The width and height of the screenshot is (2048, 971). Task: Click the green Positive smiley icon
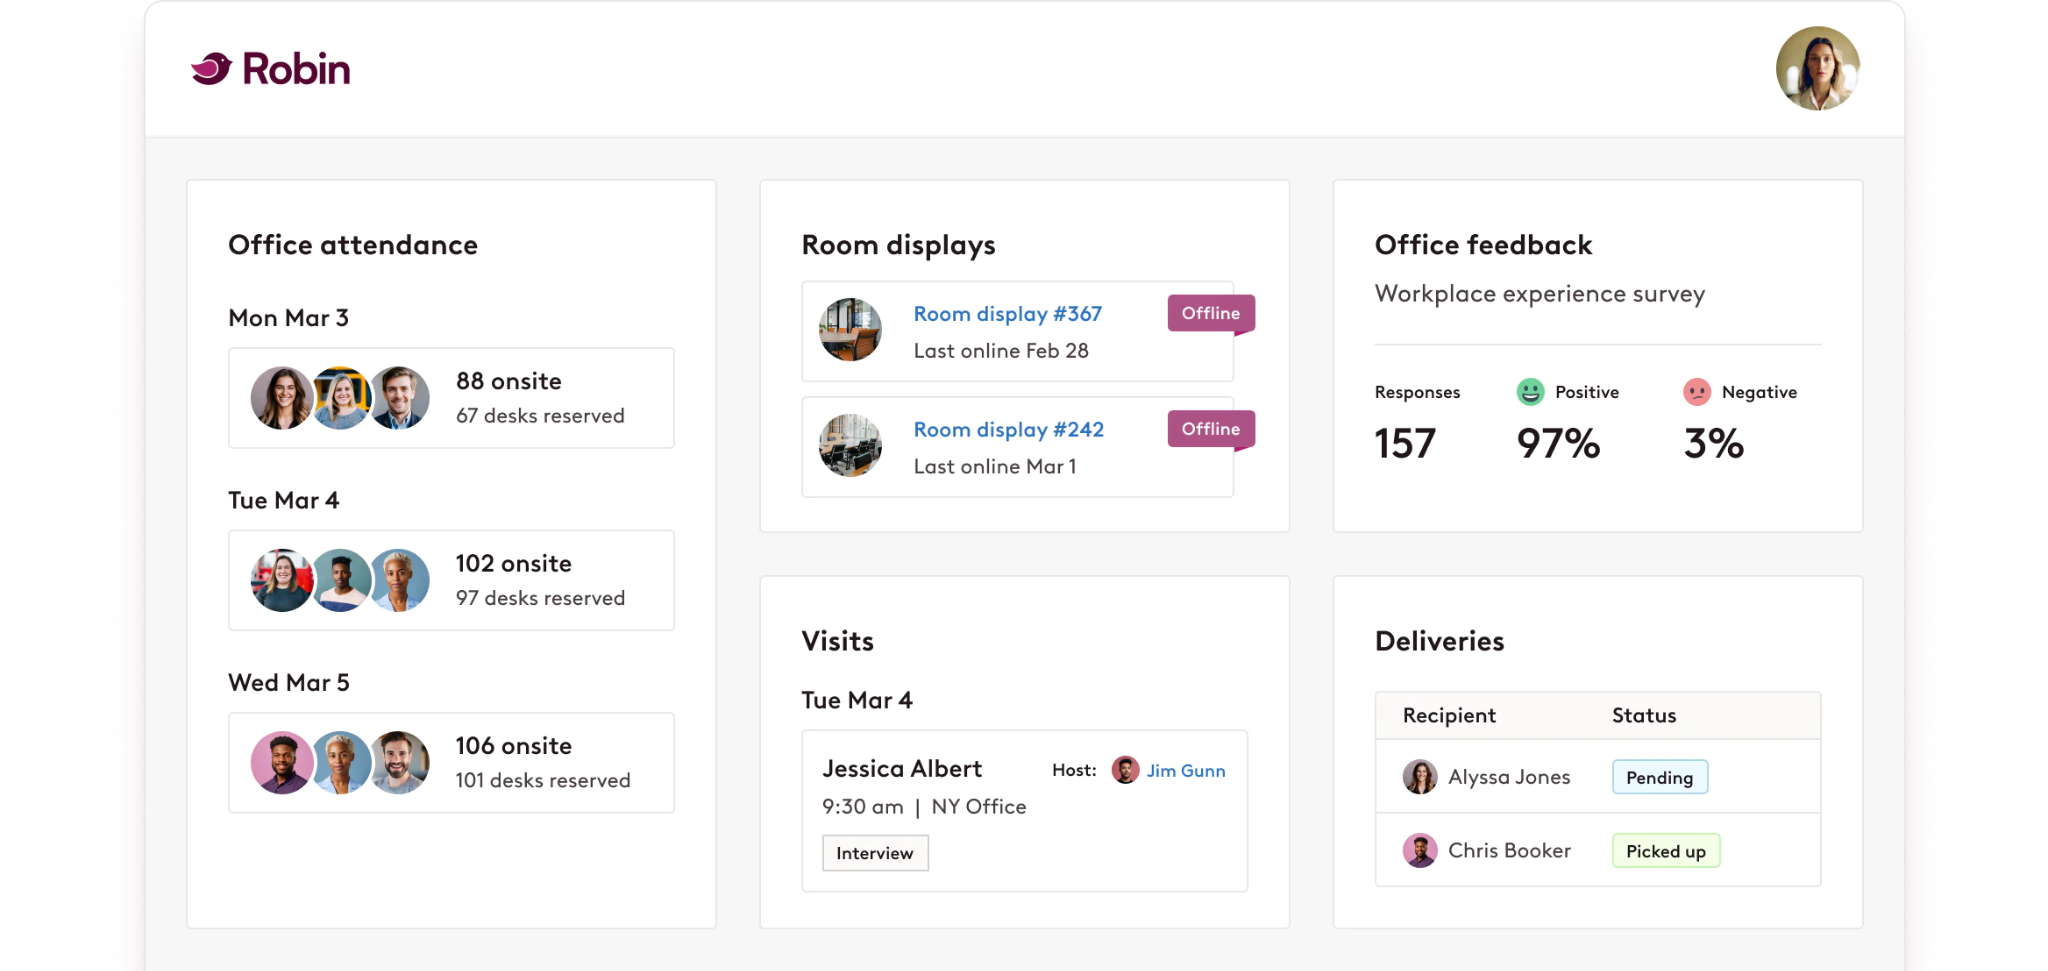click(x=1530, y=392)
